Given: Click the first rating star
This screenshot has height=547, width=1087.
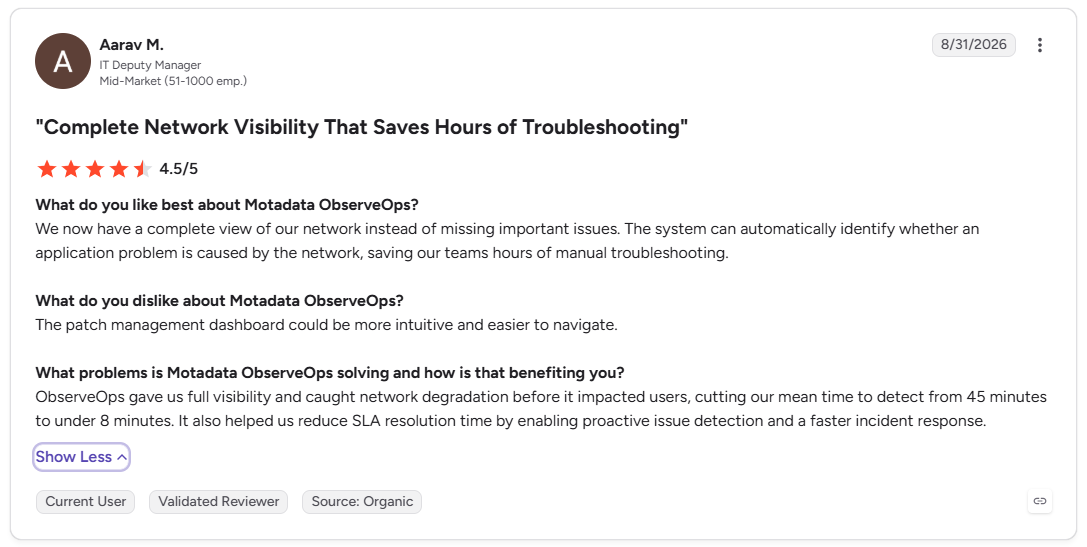Looking at the screenshot, I should [x=46, y=168].
